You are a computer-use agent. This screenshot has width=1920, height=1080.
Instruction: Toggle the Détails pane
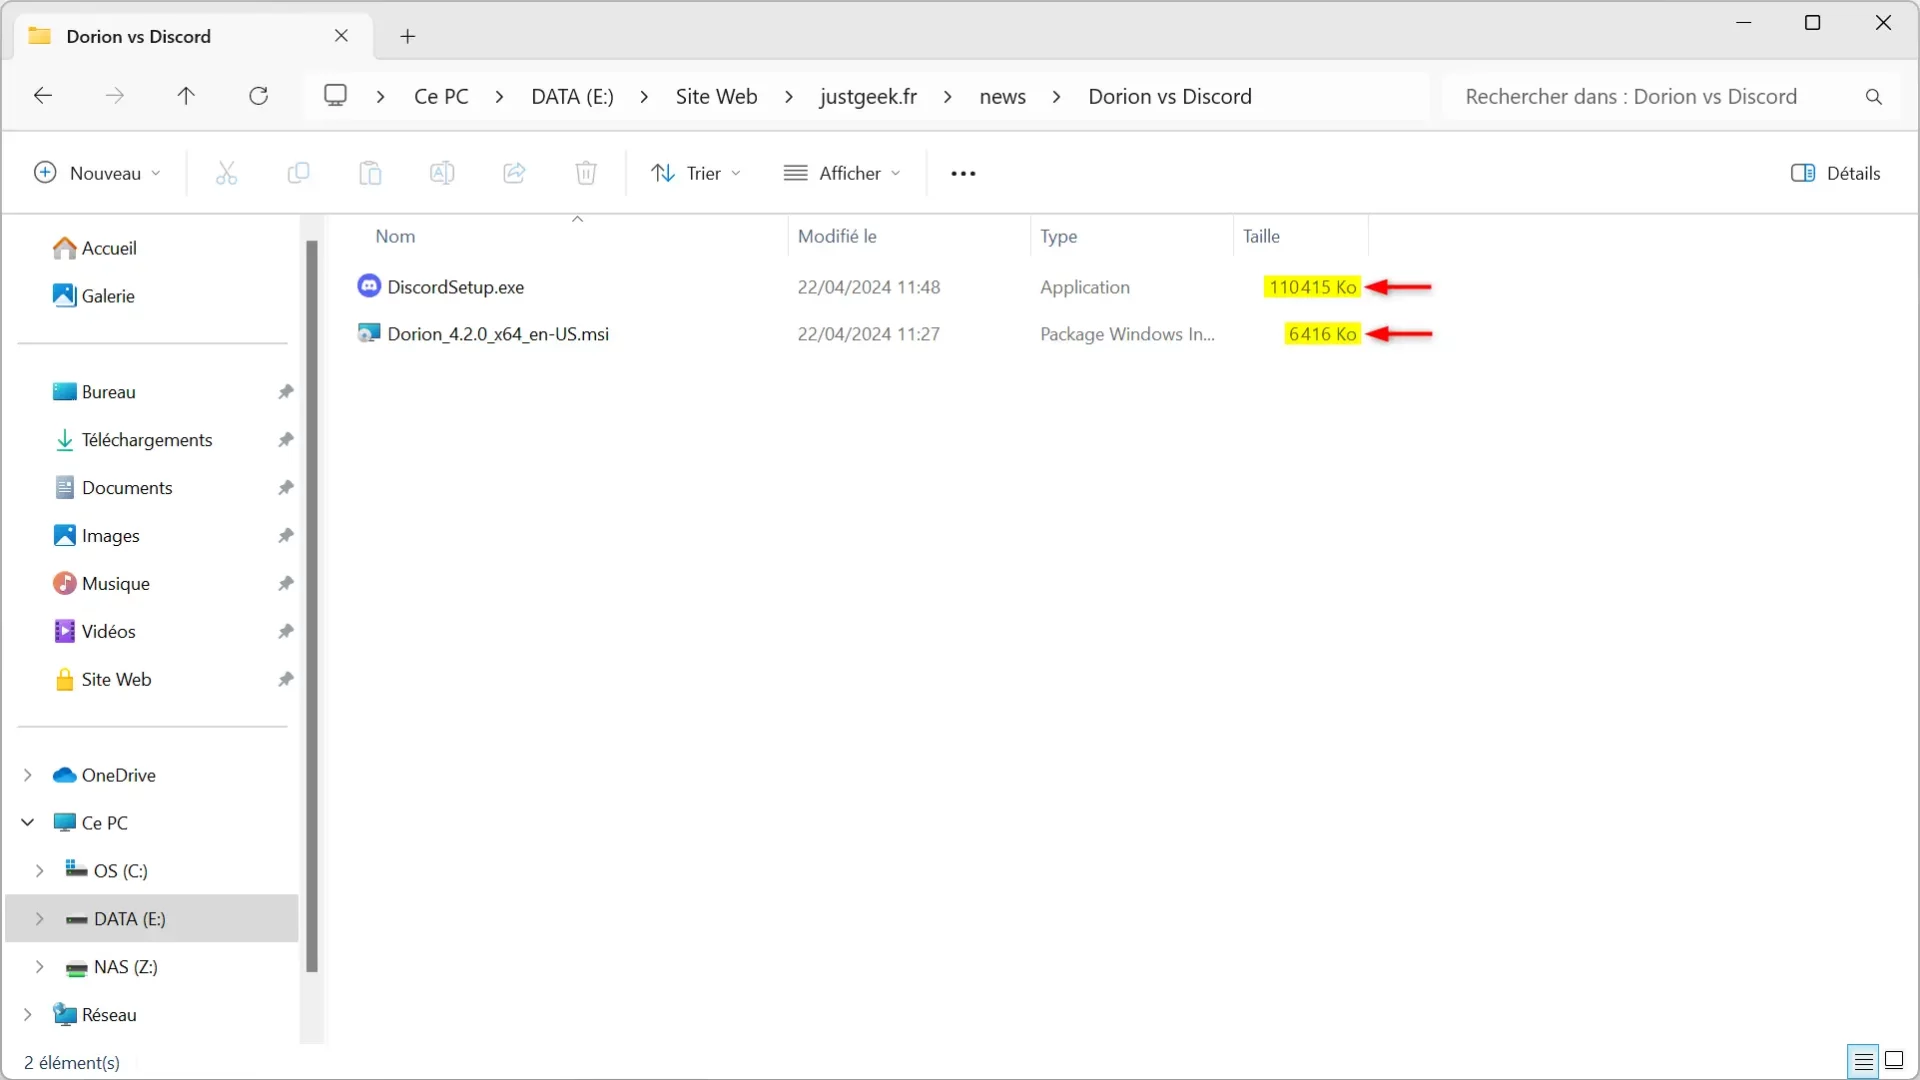(1835, 173)
